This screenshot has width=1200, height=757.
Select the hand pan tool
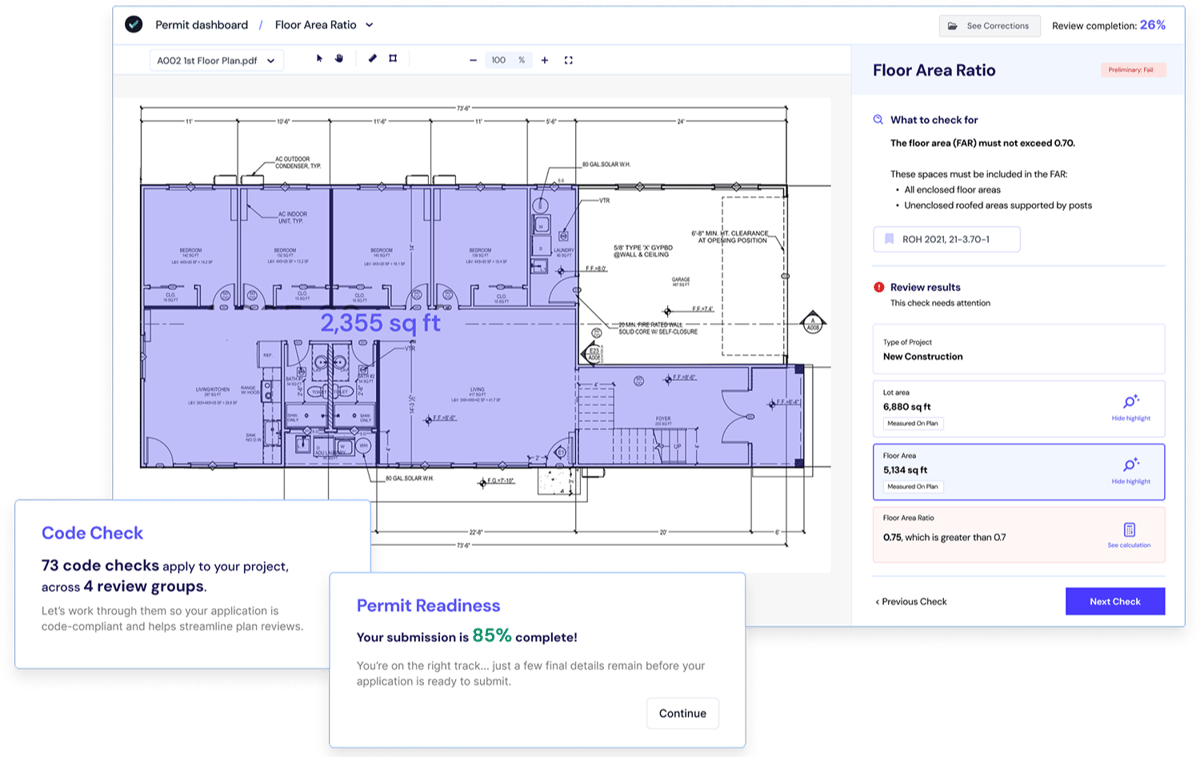[x=339, y=59]
